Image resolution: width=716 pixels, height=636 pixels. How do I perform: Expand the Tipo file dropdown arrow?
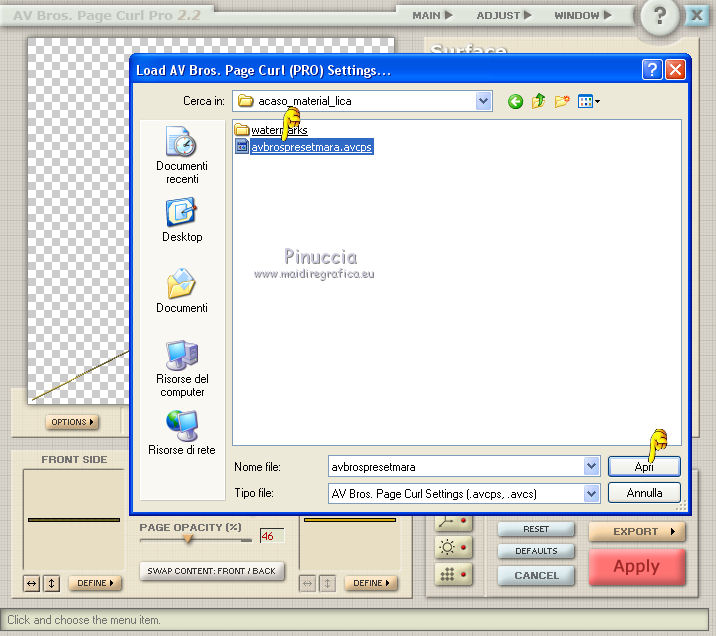click(x=591, y=493)
